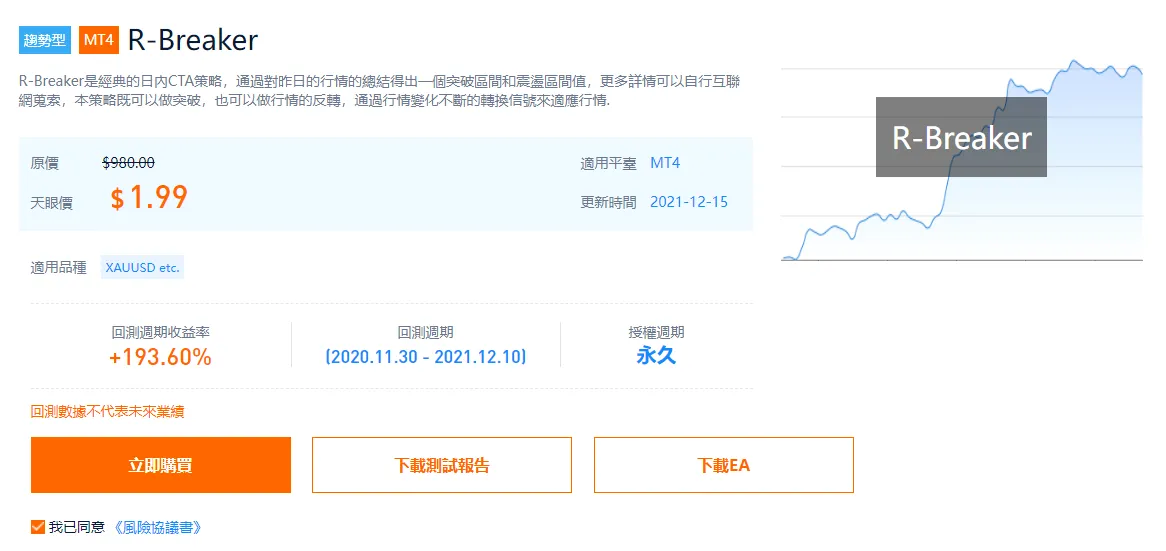Click the 立即購買 buy now button
Screen dimensions: 1166x551
(x=161, y=465)
